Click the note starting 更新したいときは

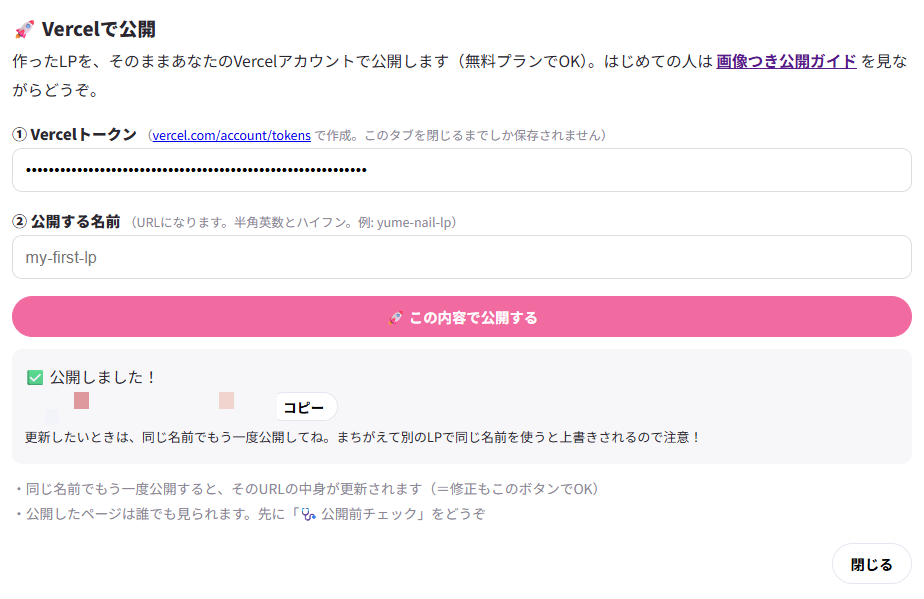pos(362,437)
